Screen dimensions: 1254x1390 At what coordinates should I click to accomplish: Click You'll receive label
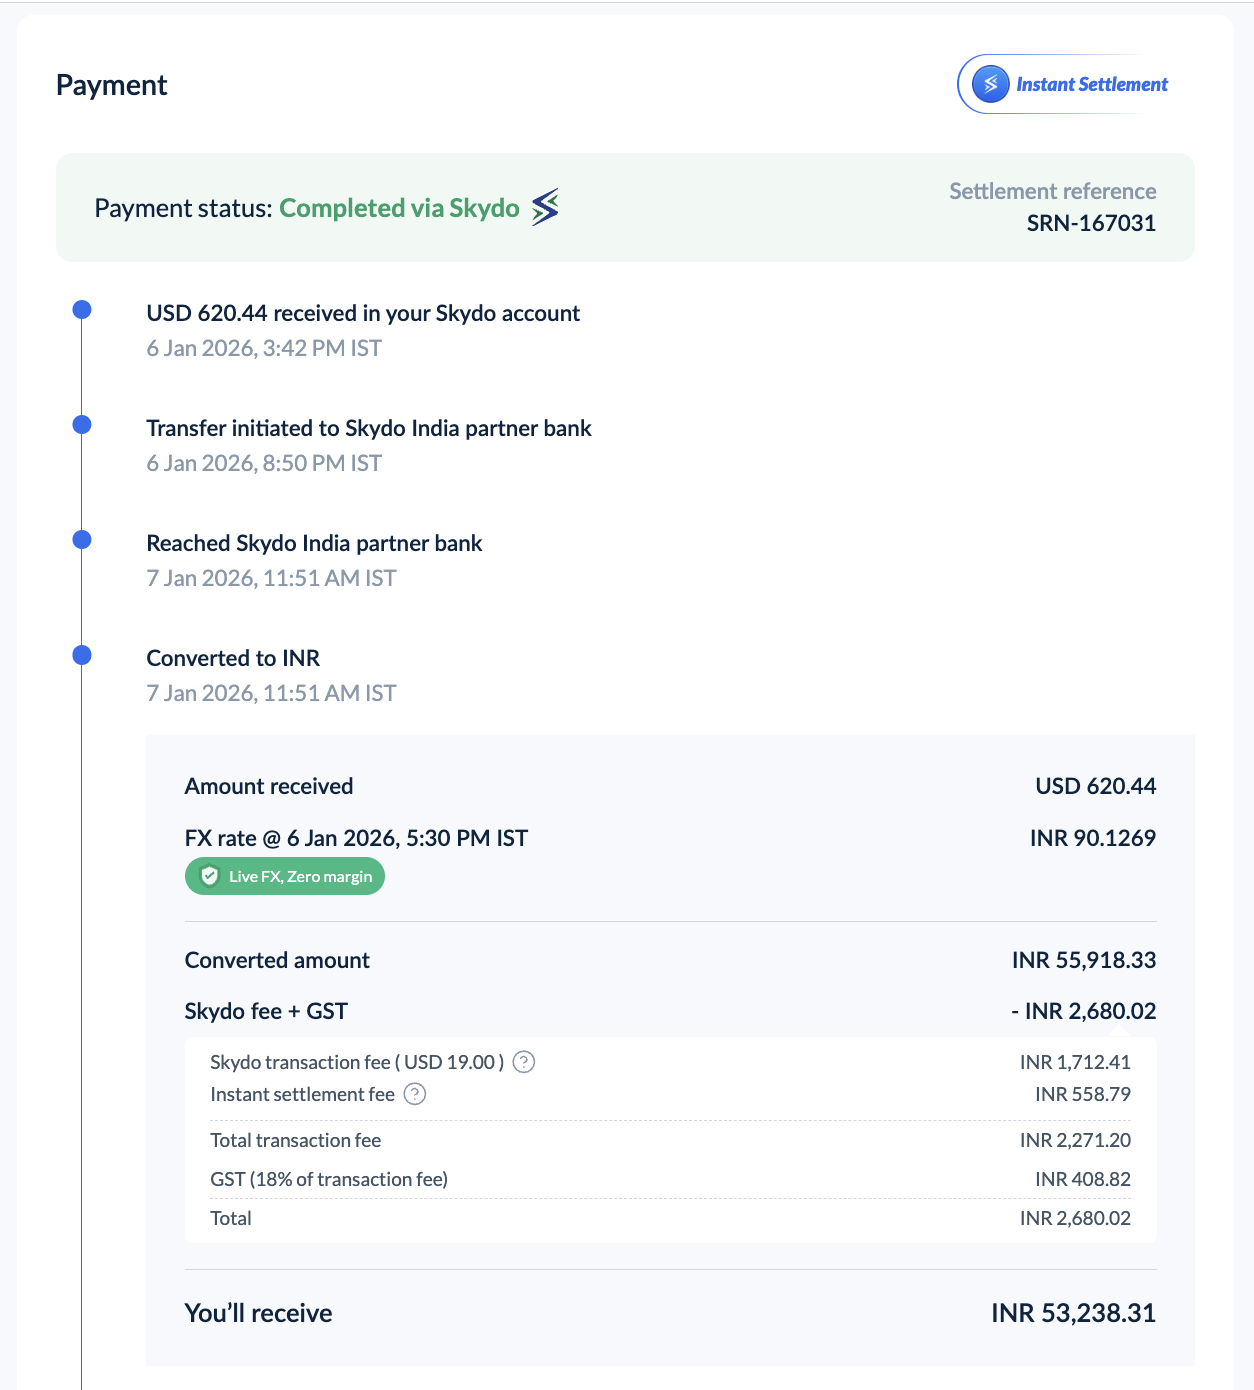click(x=258, y=1313)
